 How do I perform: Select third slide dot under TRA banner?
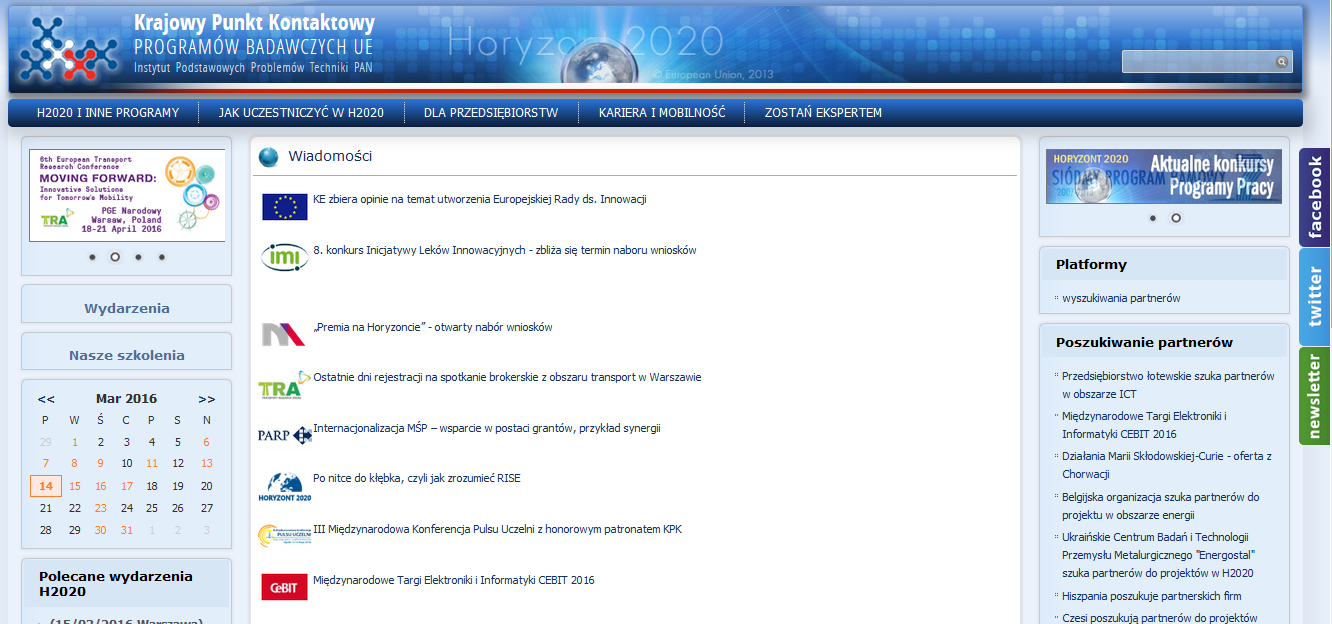tap(138, 257)
